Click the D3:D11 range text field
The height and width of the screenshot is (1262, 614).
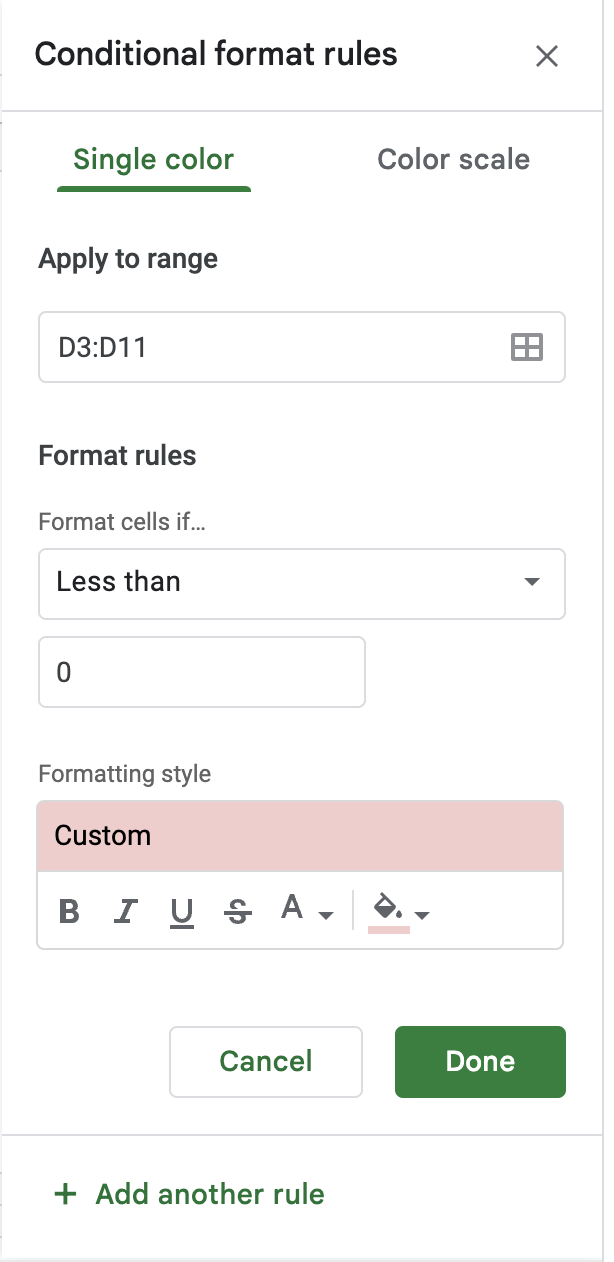pos(270,347)
